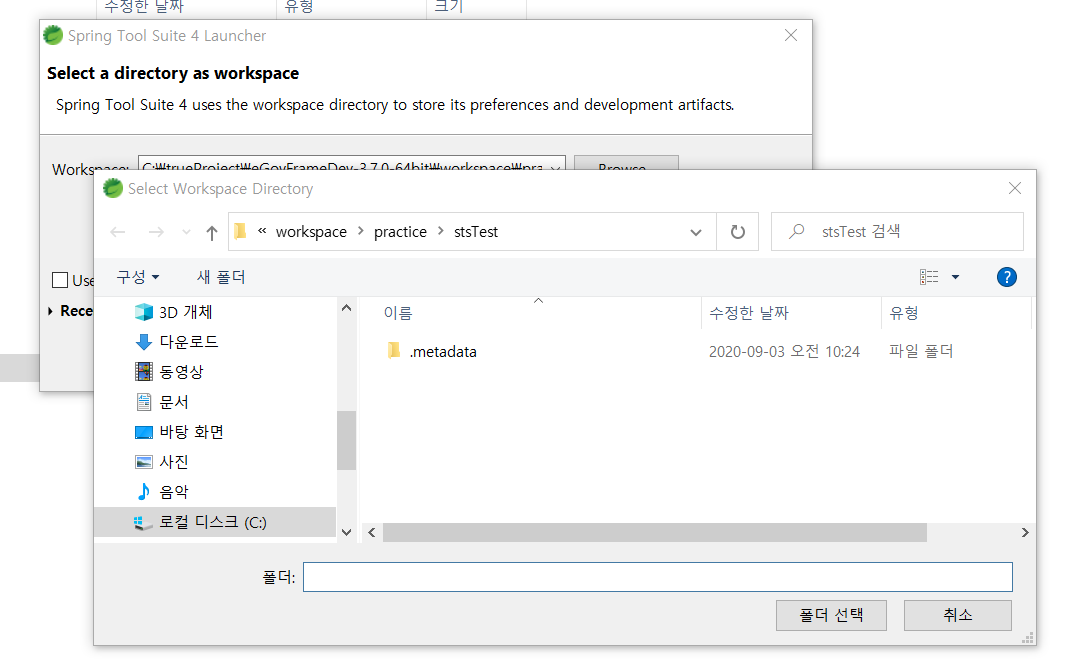Confirm with 폴더 선택 button
The image size is (1075, 671).
coord(831,615)
